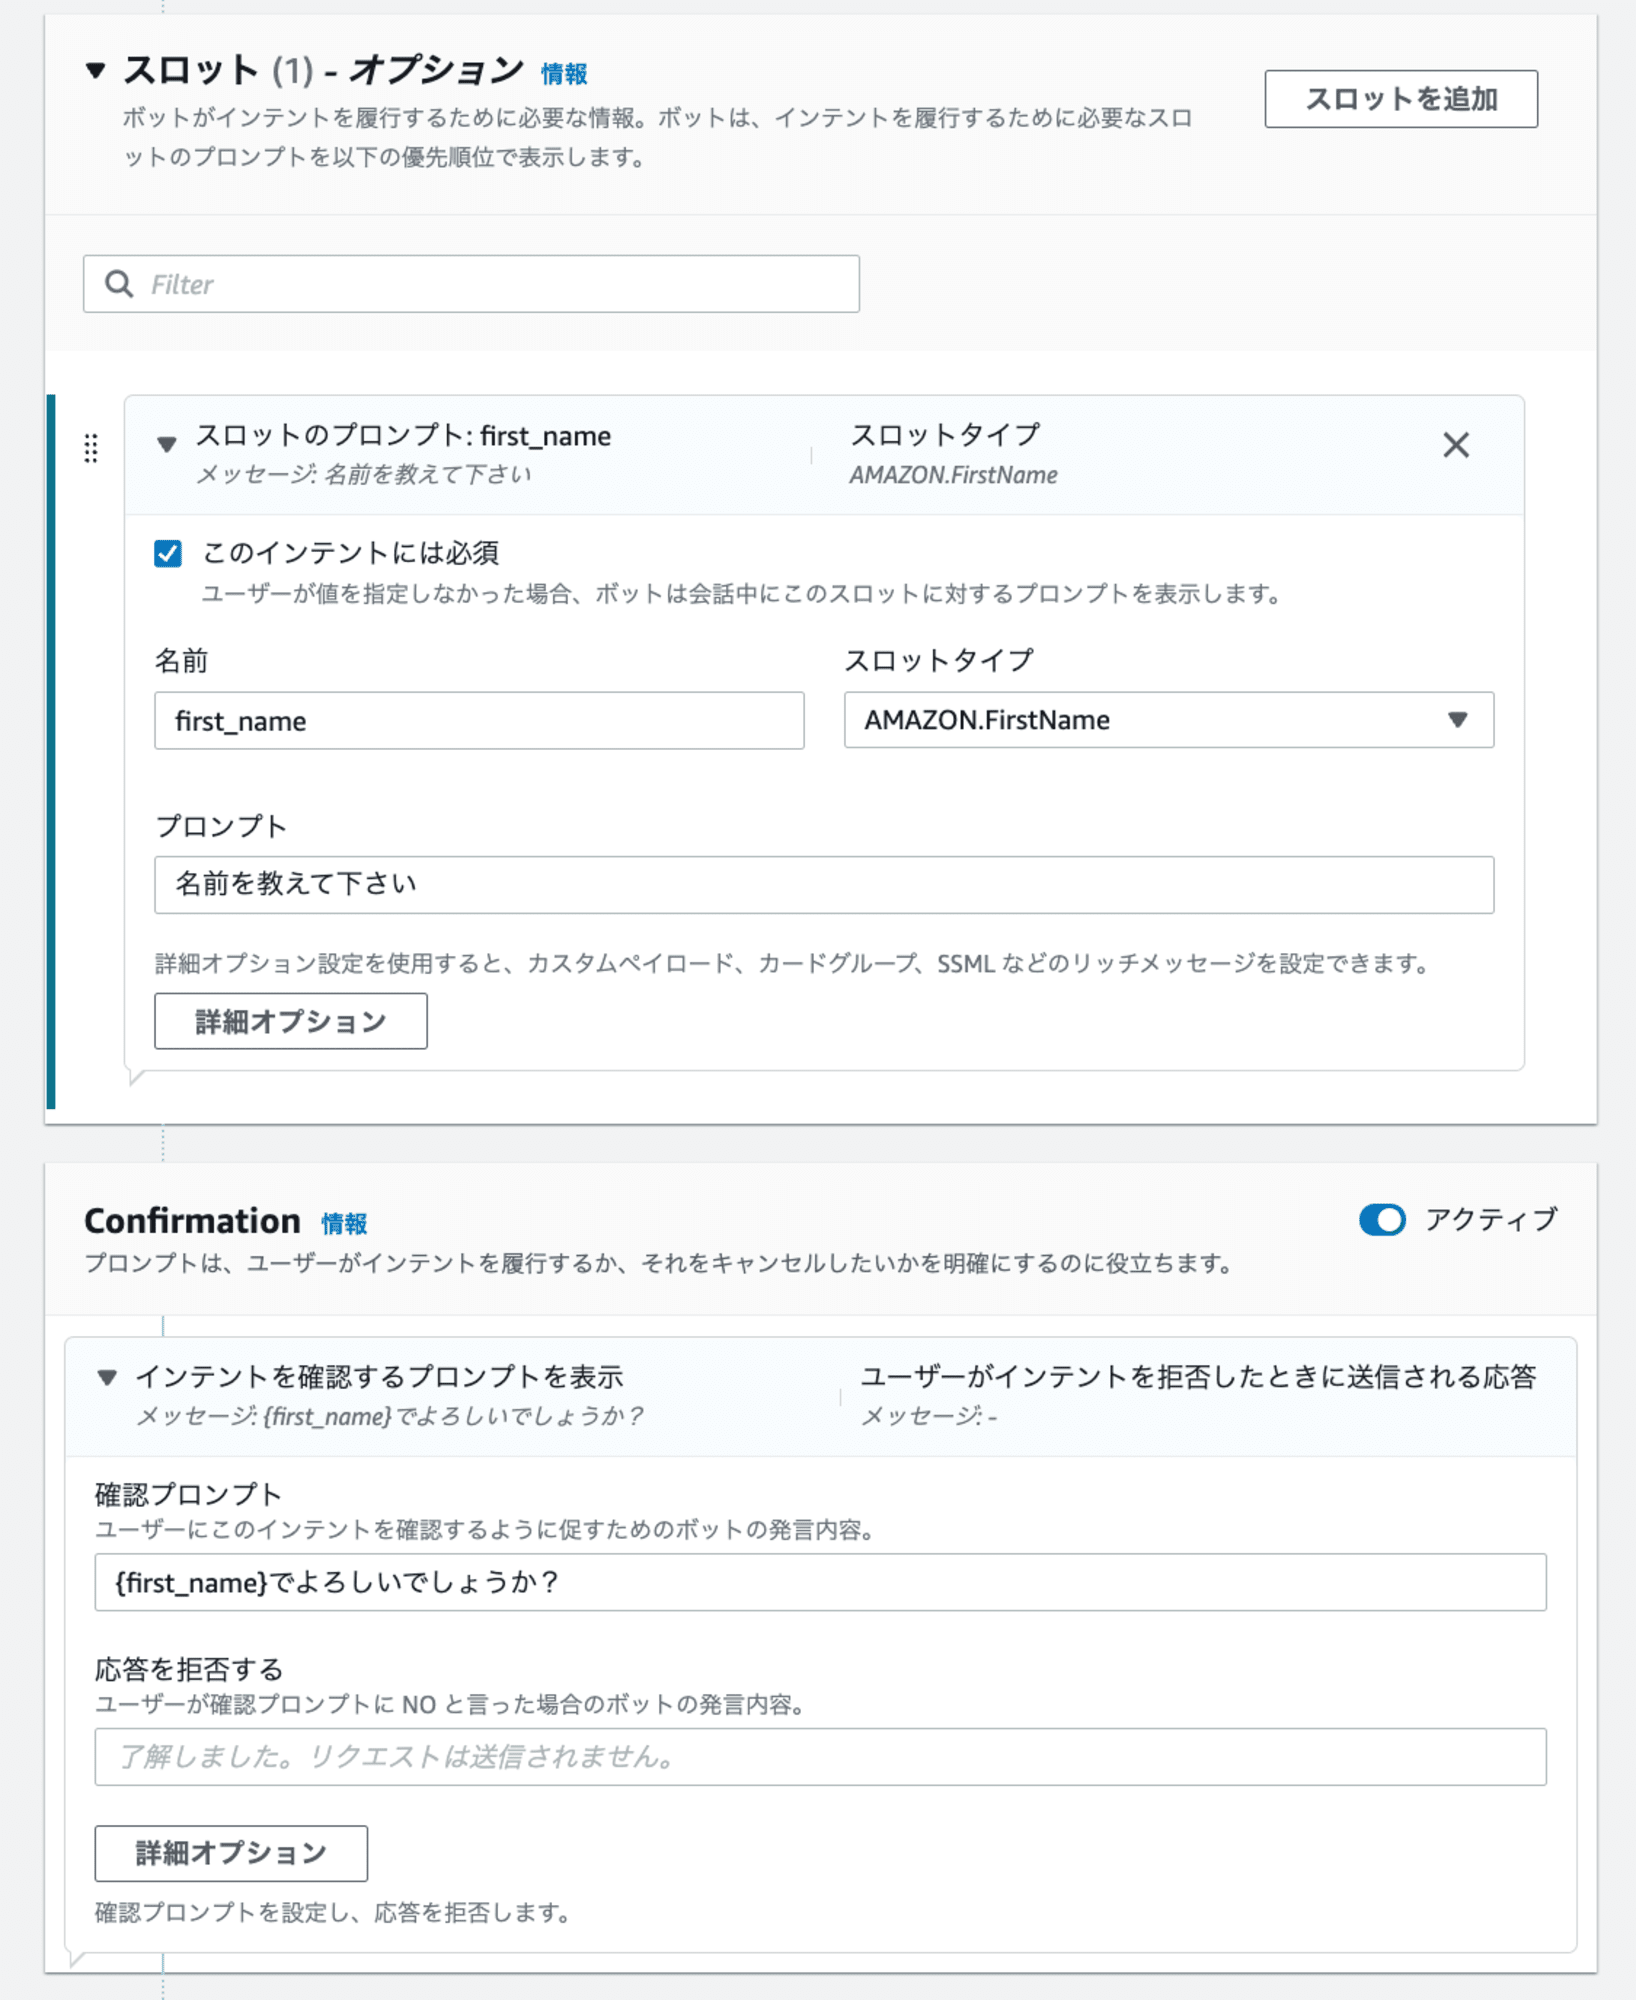Screen dimensions: 1636x2000
Task: Edit the 名前 field containing first_name
Action: [479, 721]
